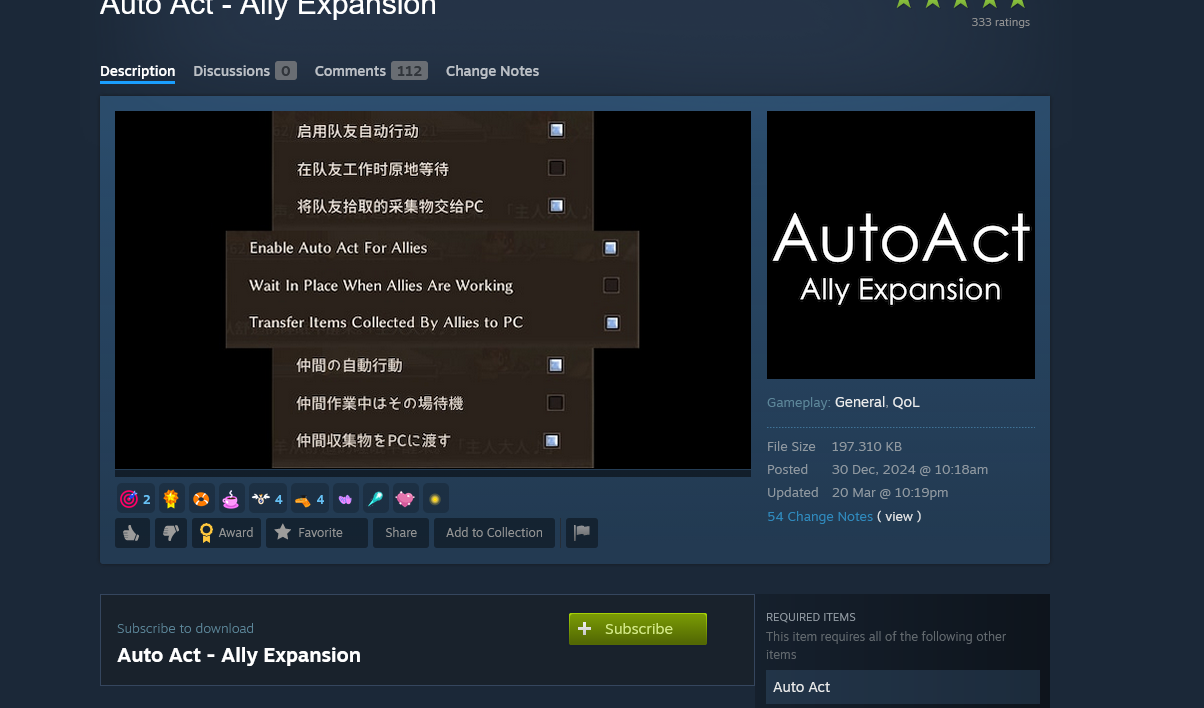Report this item with the flag icon

(582, 533)
